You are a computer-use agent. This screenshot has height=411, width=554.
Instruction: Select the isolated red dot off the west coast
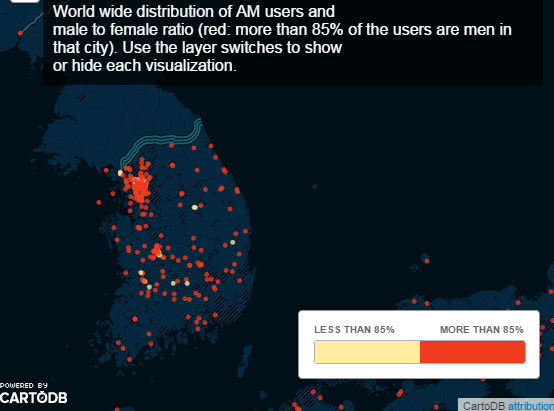pyautogui.click(x=99, y=202)
